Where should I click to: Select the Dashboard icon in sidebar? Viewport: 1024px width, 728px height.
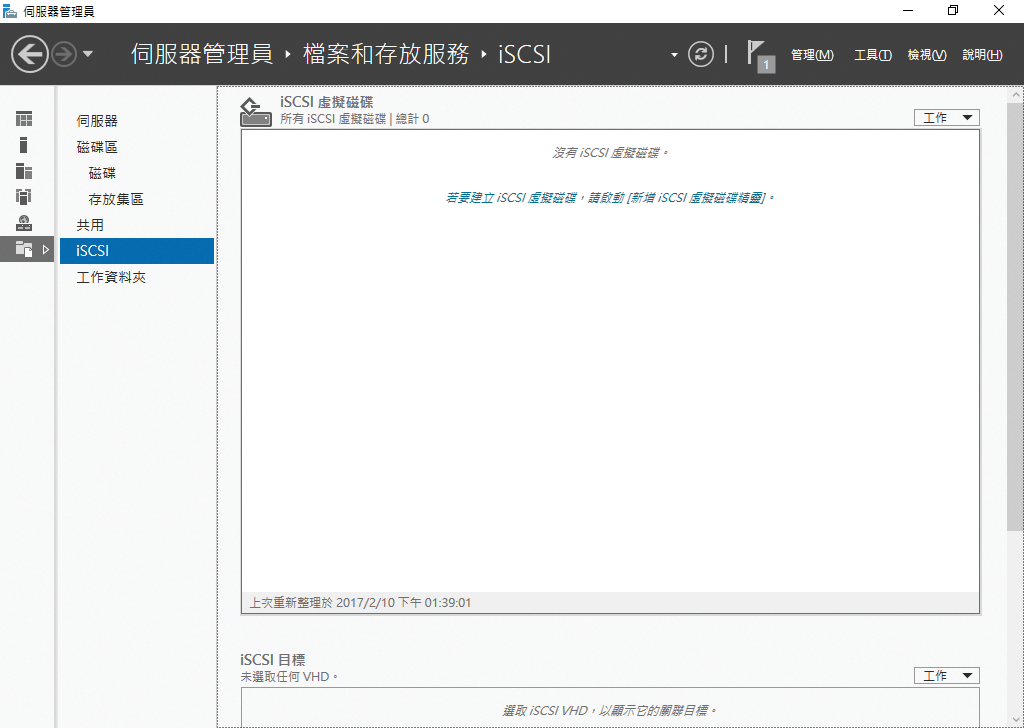coord(24,119)
